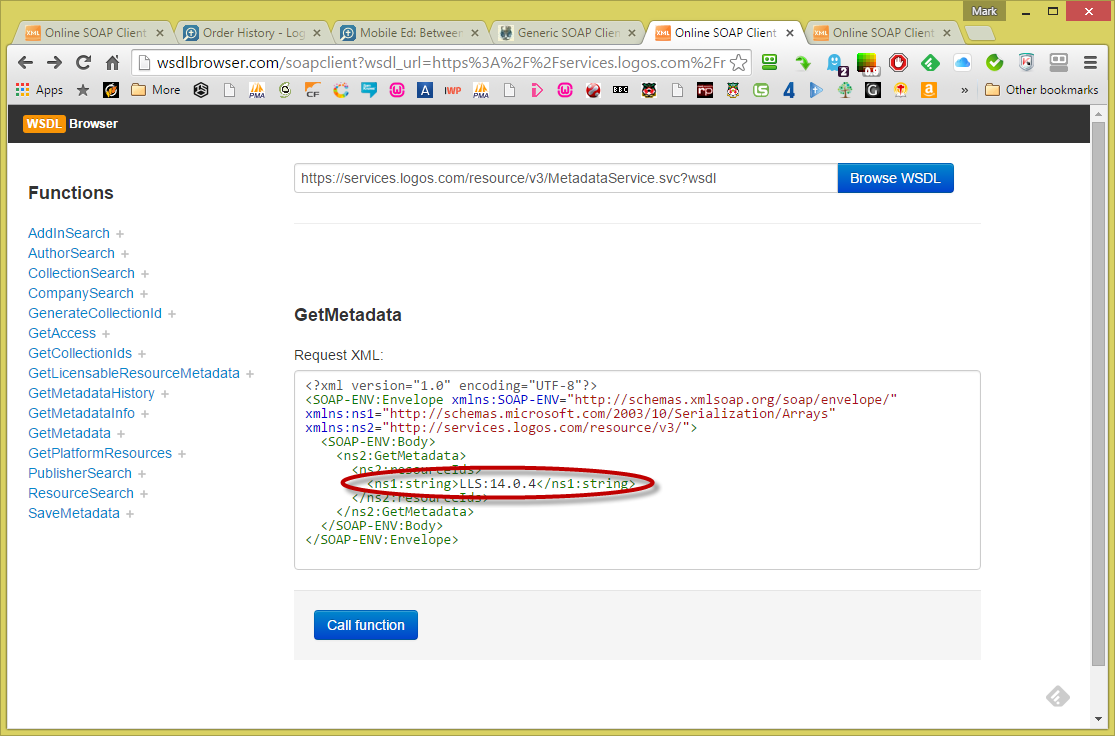Open the BBC bookmark
This screenshot has height=736, width=1115.
(x=620, y=90)
